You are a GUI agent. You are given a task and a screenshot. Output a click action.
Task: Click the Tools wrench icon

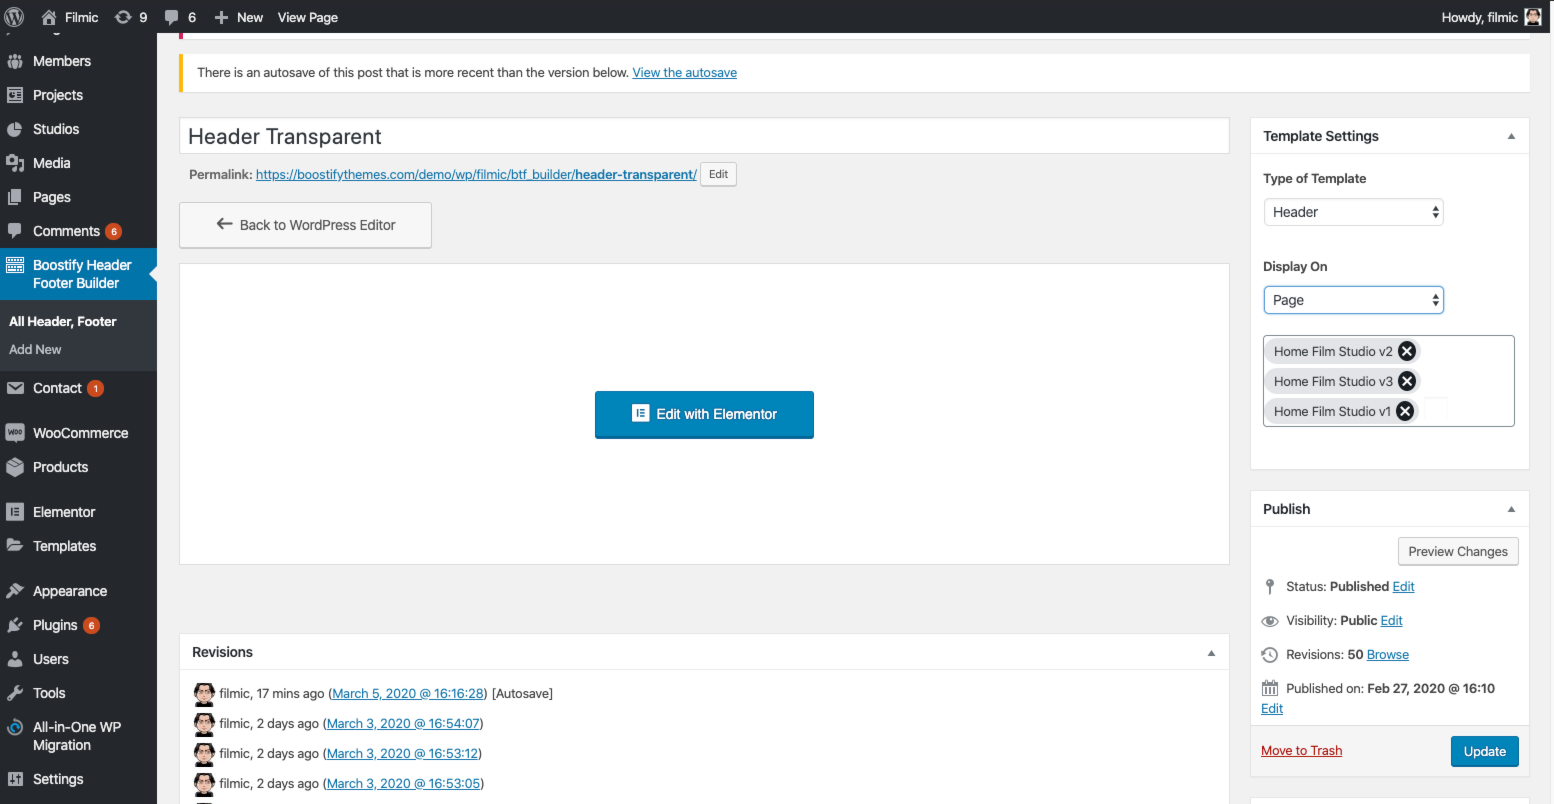pos(15,693)
